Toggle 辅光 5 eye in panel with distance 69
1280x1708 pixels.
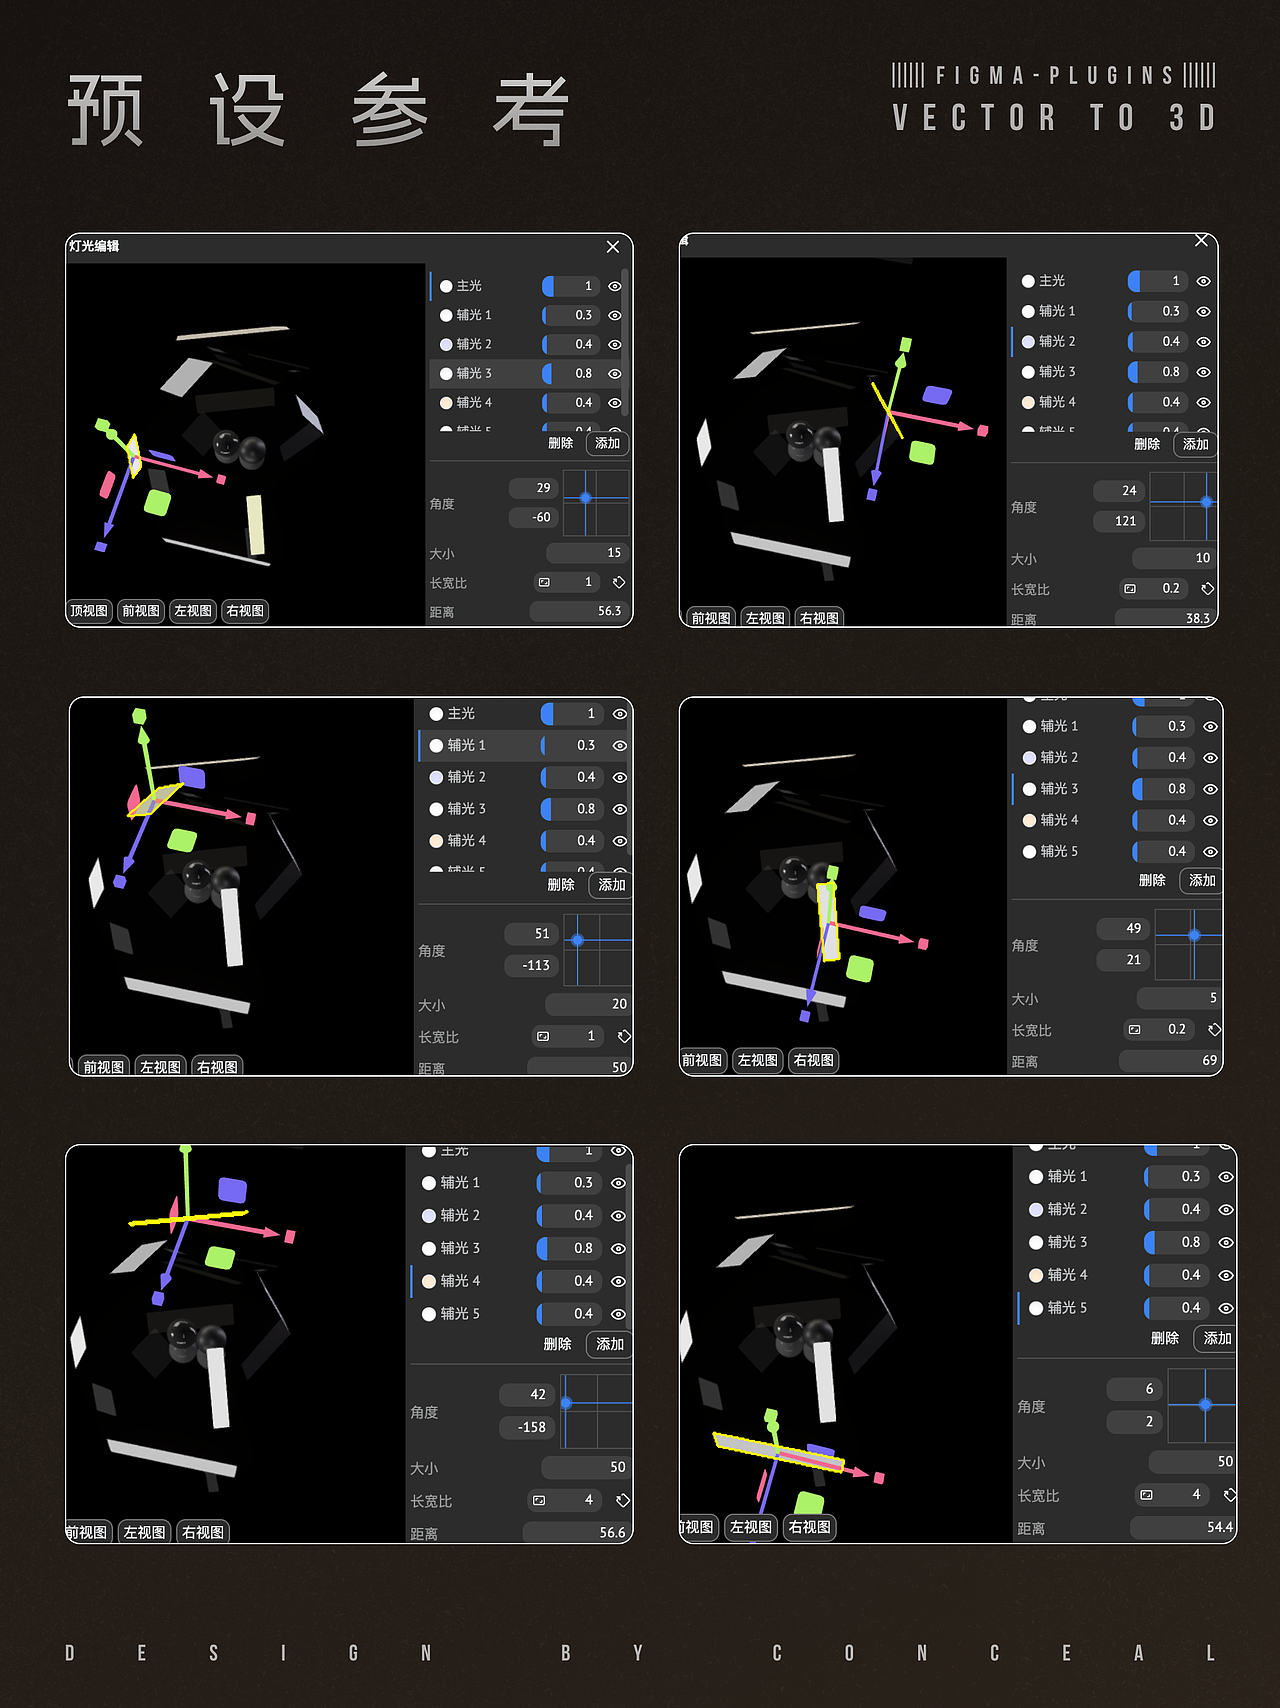(x=1210, y=852)
